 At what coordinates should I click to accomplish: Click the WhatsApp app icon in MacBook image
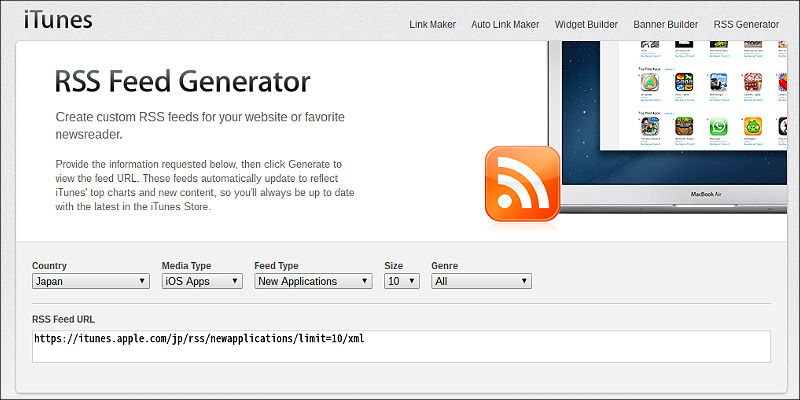click(718, 126)
